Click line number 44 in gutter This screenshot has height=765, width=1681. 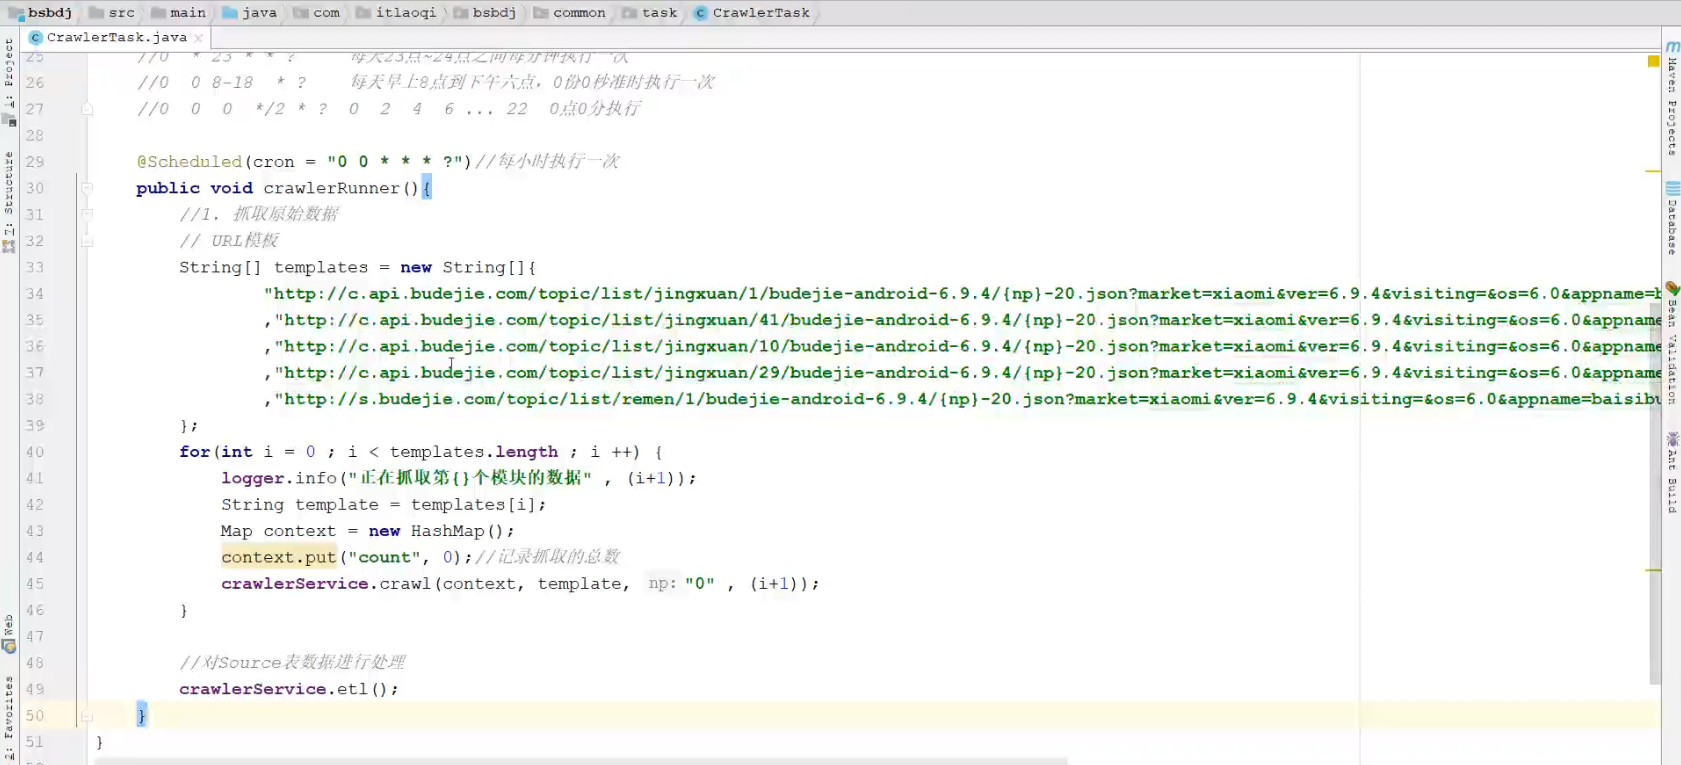(x=35, y=557)
